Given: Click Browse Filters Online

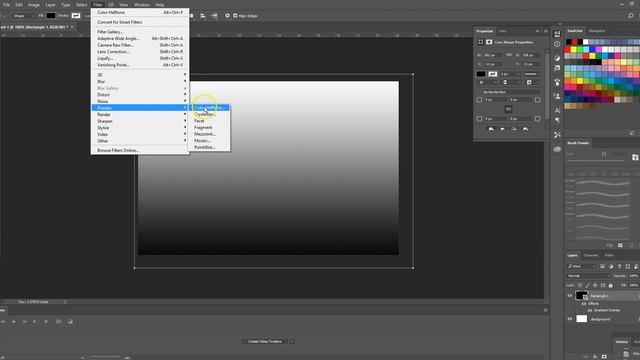Looking at the screenshot, I should tap(118, 150).
